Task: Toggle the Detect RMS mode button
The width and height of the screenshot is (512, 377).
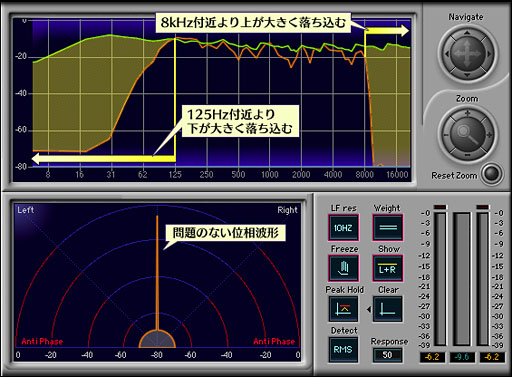Action: 344,350
